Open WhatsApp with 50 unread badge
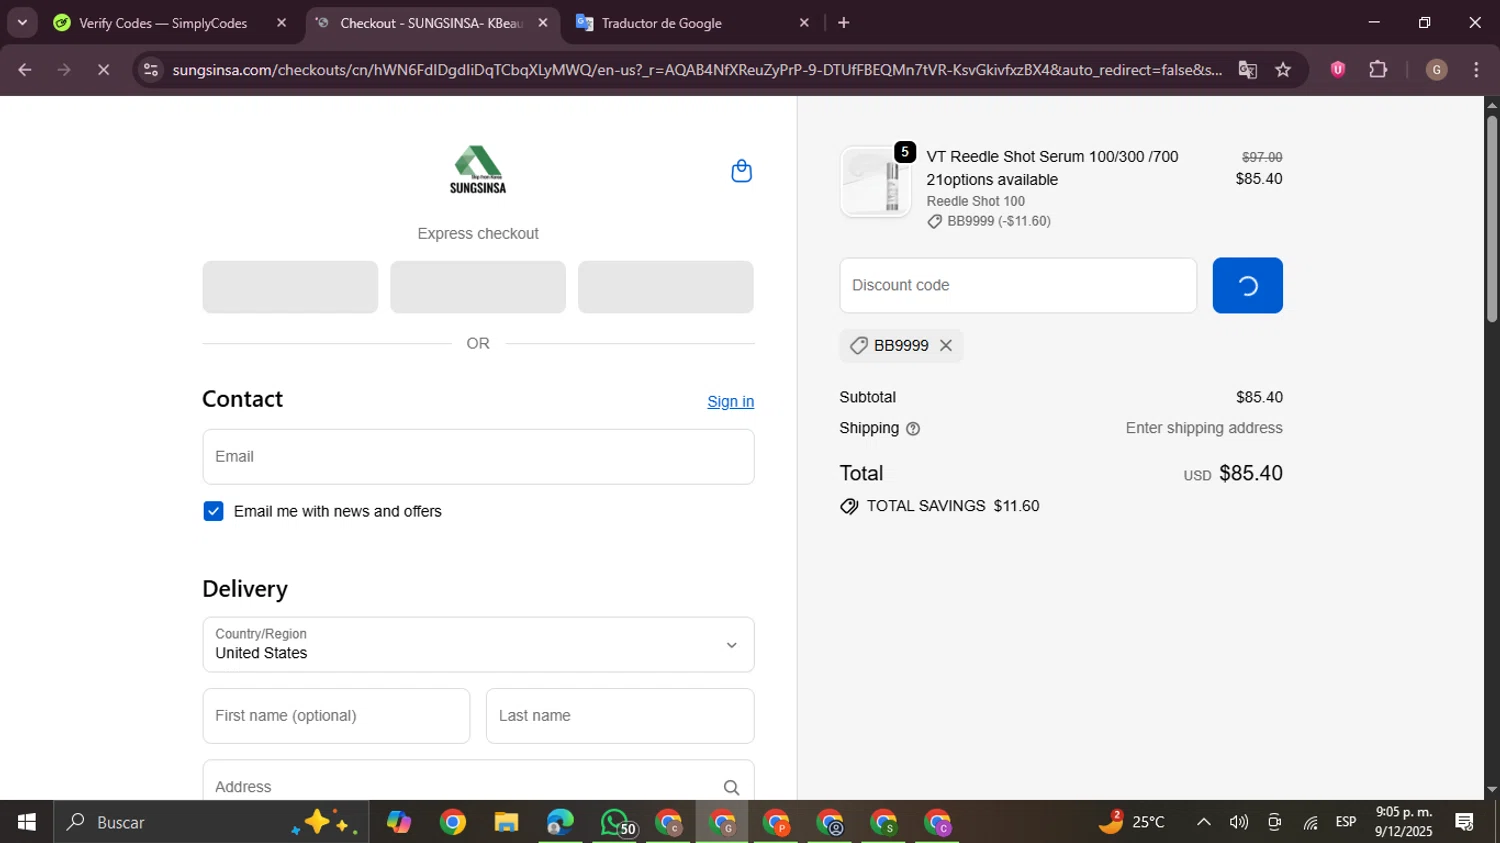Screen dimensions: 1500x843 (x=615, y=822)
